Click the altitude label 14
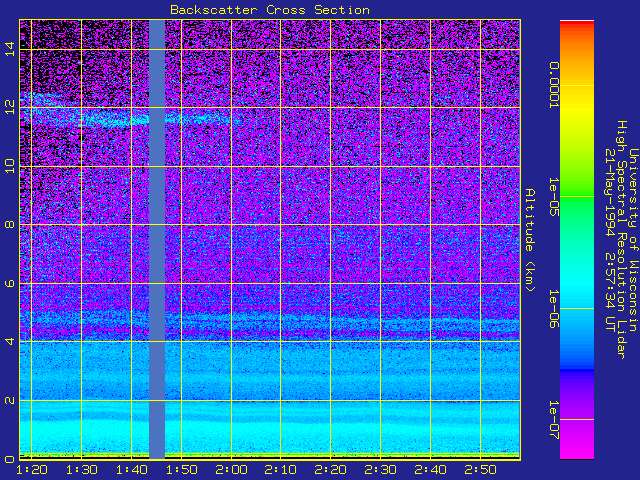This screenshot has width=640, height=480. [x=10, y=49]
